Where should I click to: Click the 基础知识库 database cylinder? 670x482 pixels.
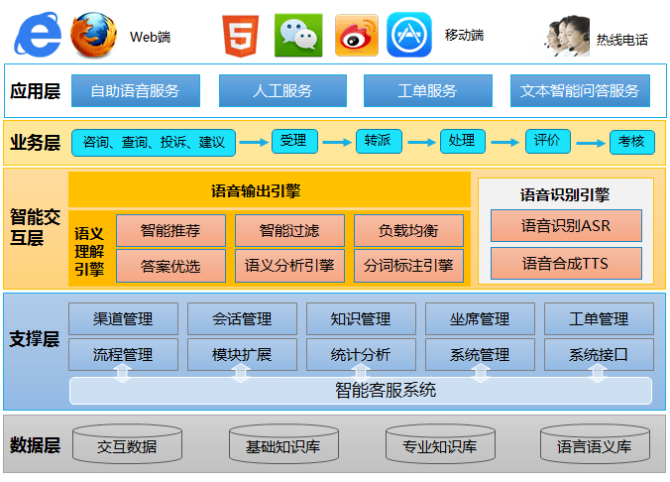point(284,444)
